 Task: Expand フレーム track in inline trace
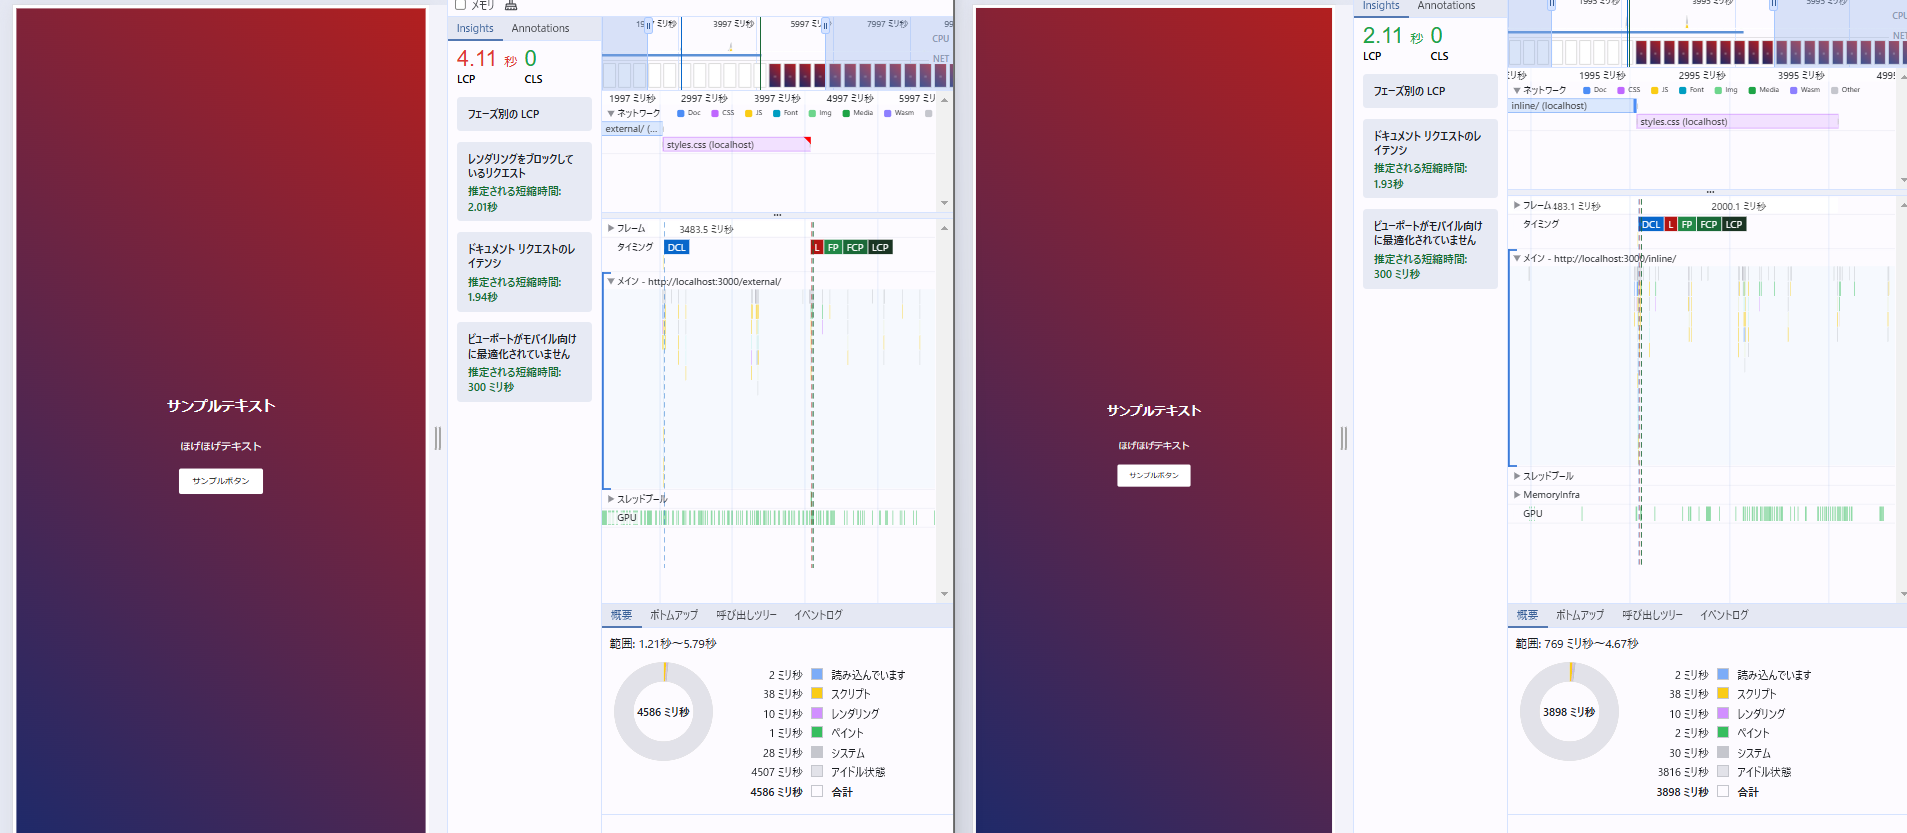point(1517,205)
